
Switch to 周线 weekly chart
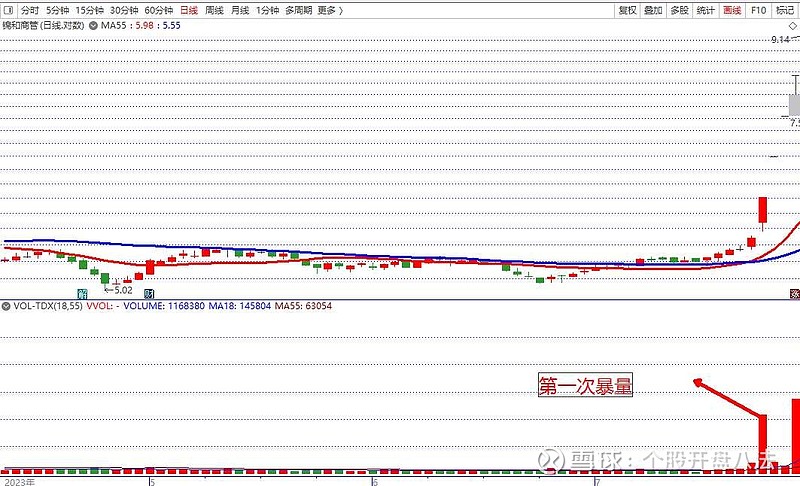tap(214, 10)
